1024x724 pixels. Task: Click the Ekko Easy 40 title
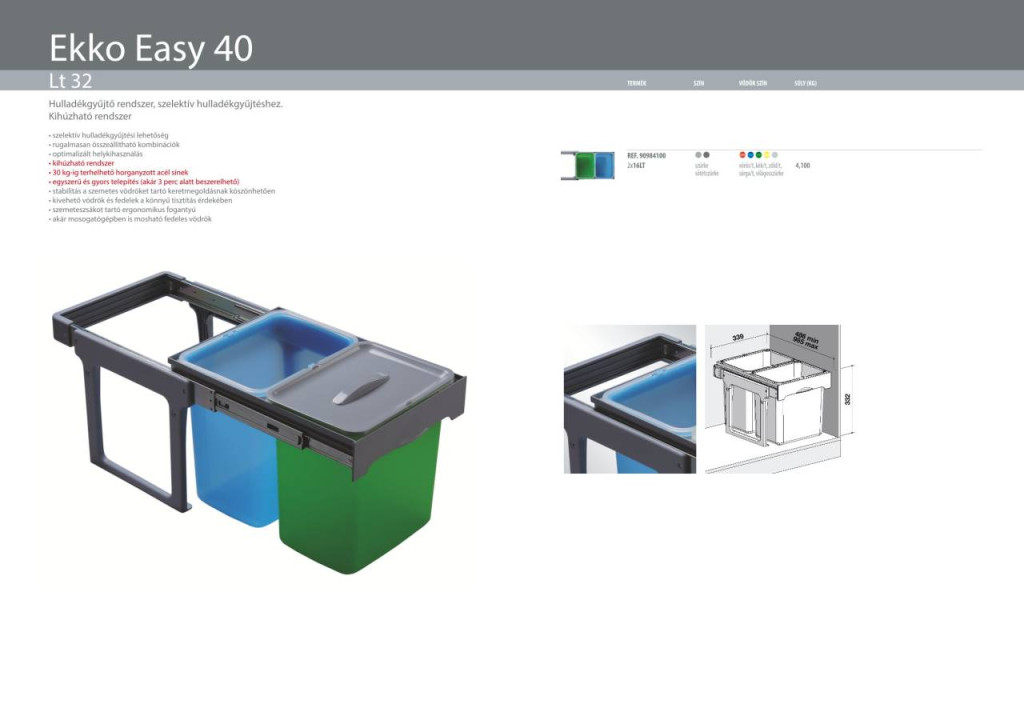point(151,48)
